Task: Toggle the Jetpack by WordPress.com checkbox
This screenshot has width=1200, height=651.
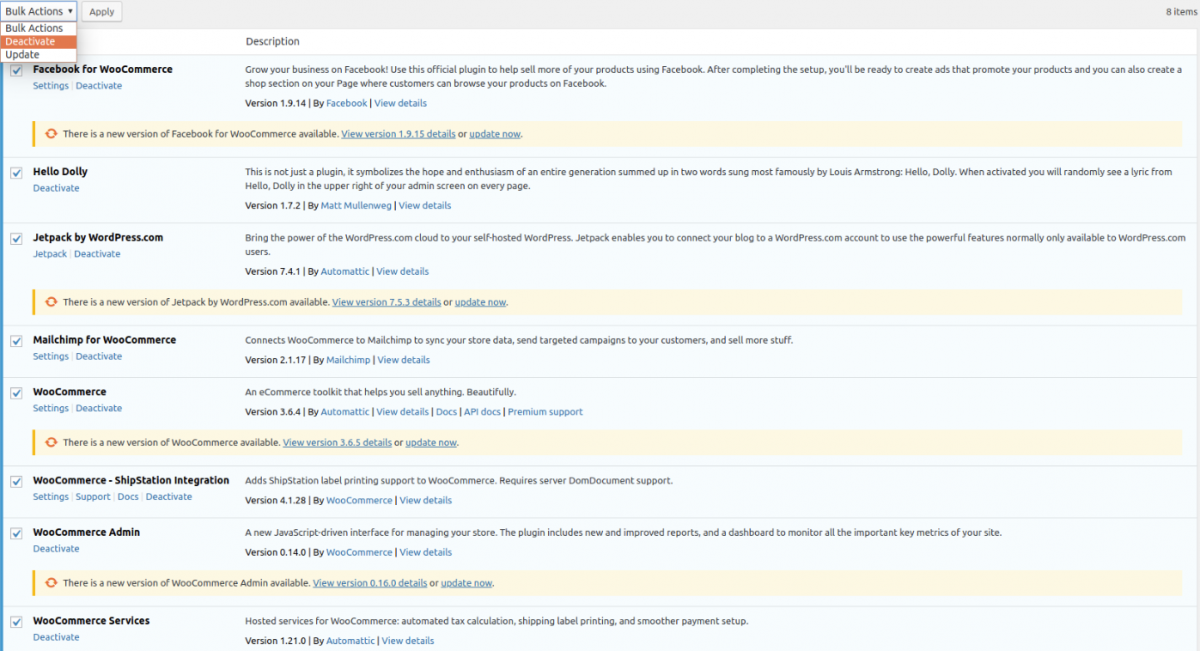Action: click(x=16, y=239)
